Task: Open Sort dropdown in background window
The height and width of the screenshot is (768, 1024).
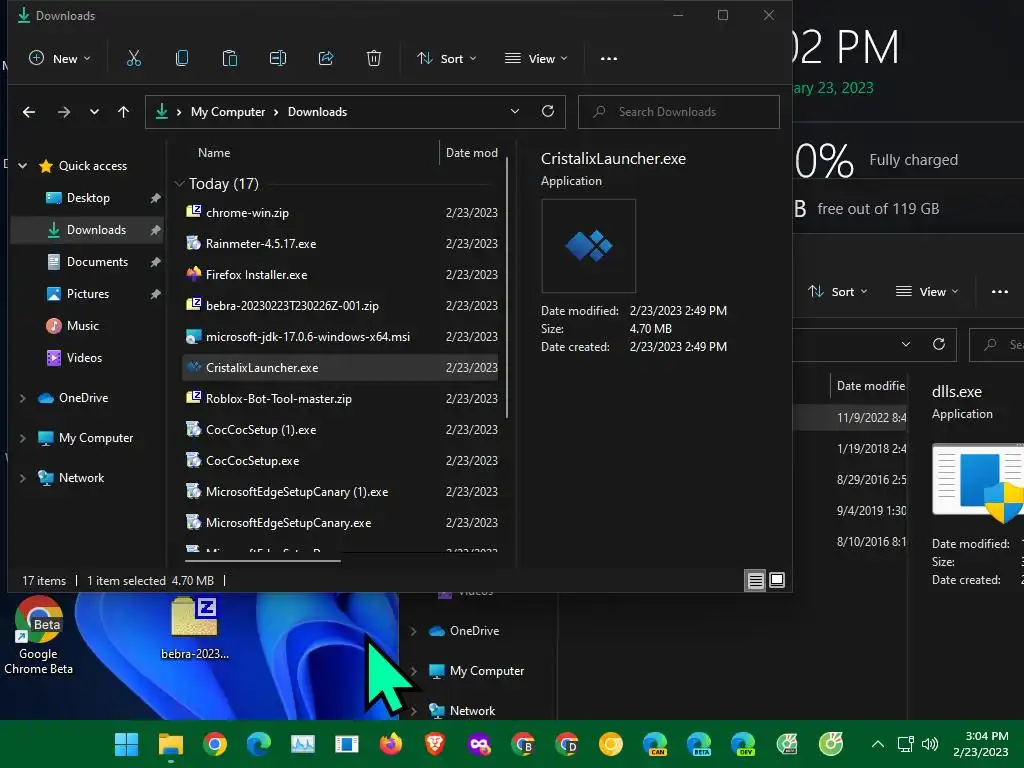Action: point(838,292)
